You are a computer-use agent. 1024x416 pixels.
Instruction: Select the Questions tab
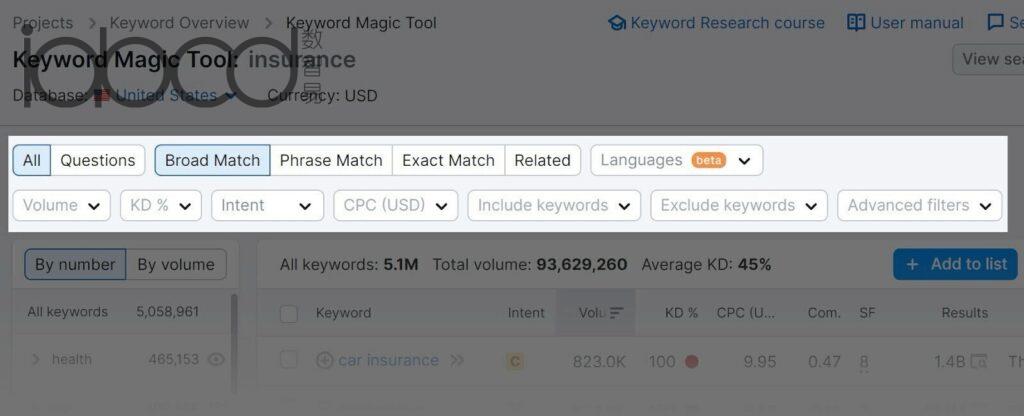coord(97,161)
